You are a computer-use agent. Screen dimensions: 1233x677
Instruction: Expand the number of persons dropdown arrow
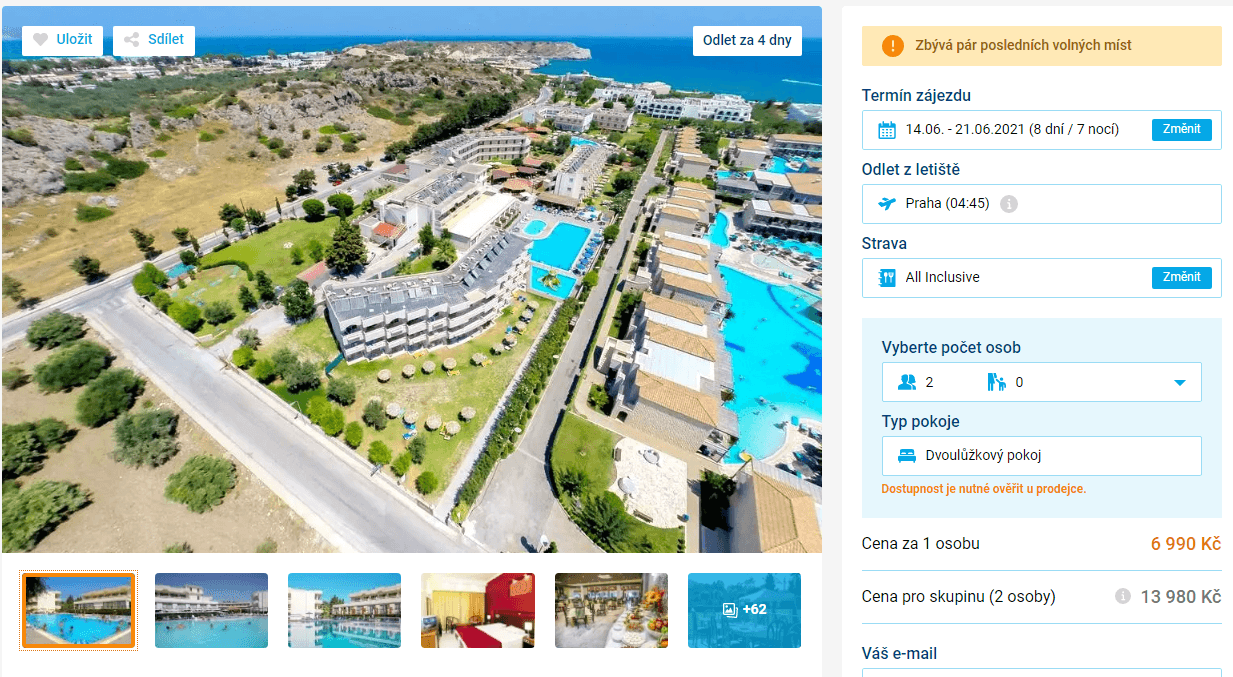click(x=1180, y=383)
